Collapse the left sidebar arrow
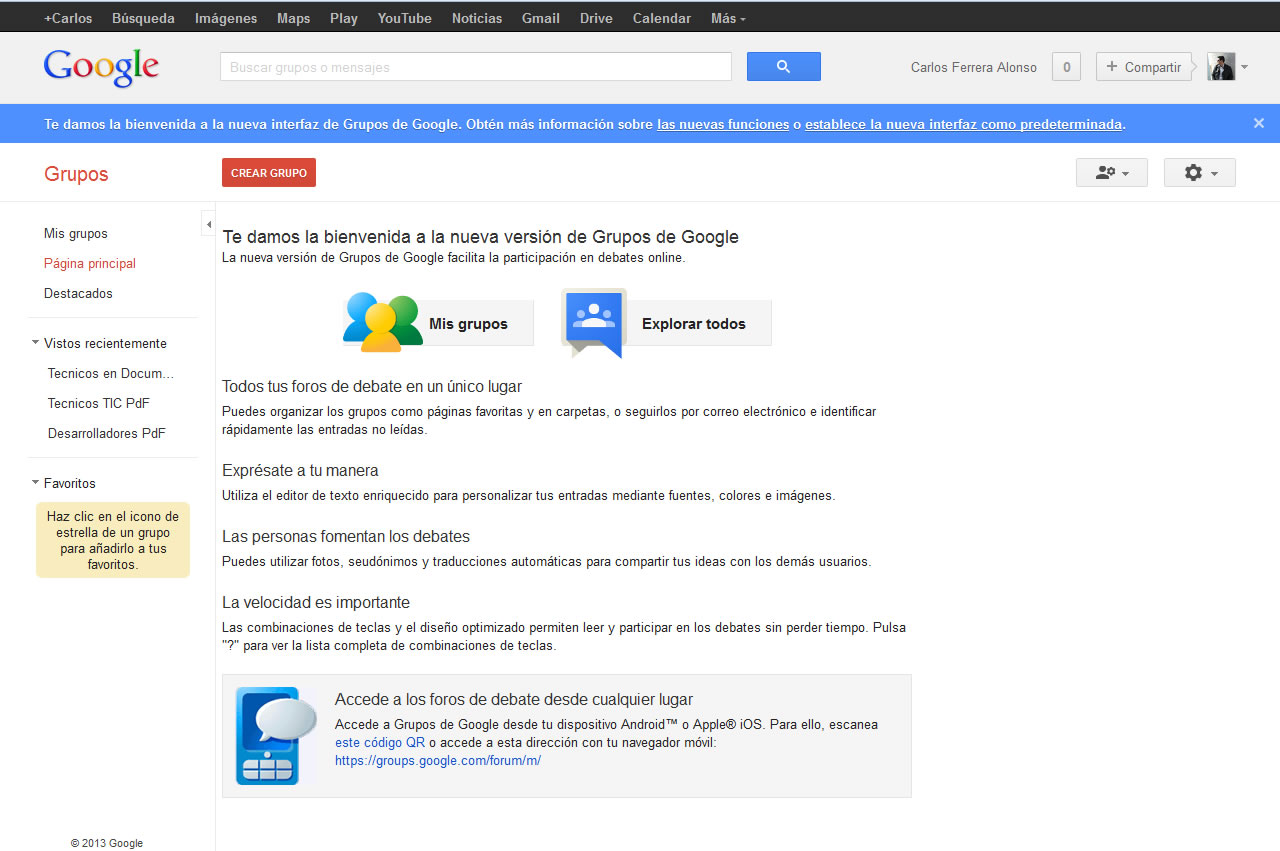Screen dimensions: 1280x851 tap(208, 224)
